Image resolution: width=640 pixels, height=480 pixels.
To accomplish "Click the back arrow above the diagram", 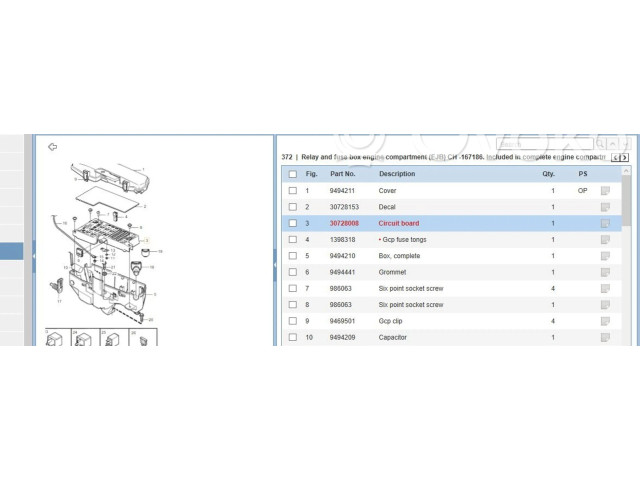I will point(52,147).
